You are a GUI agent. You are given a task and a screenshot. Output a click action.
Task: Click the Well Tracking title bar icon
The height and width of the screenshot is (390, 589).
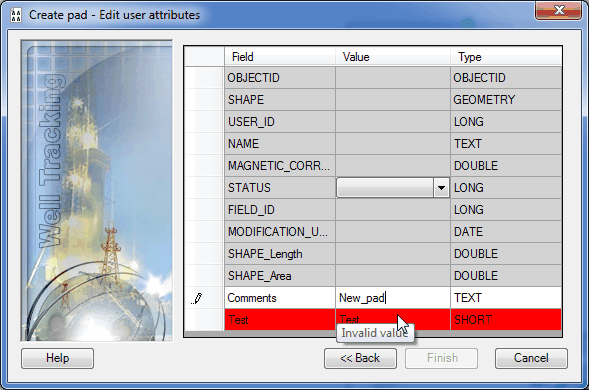pyautogui.click(x=16, y=15)
